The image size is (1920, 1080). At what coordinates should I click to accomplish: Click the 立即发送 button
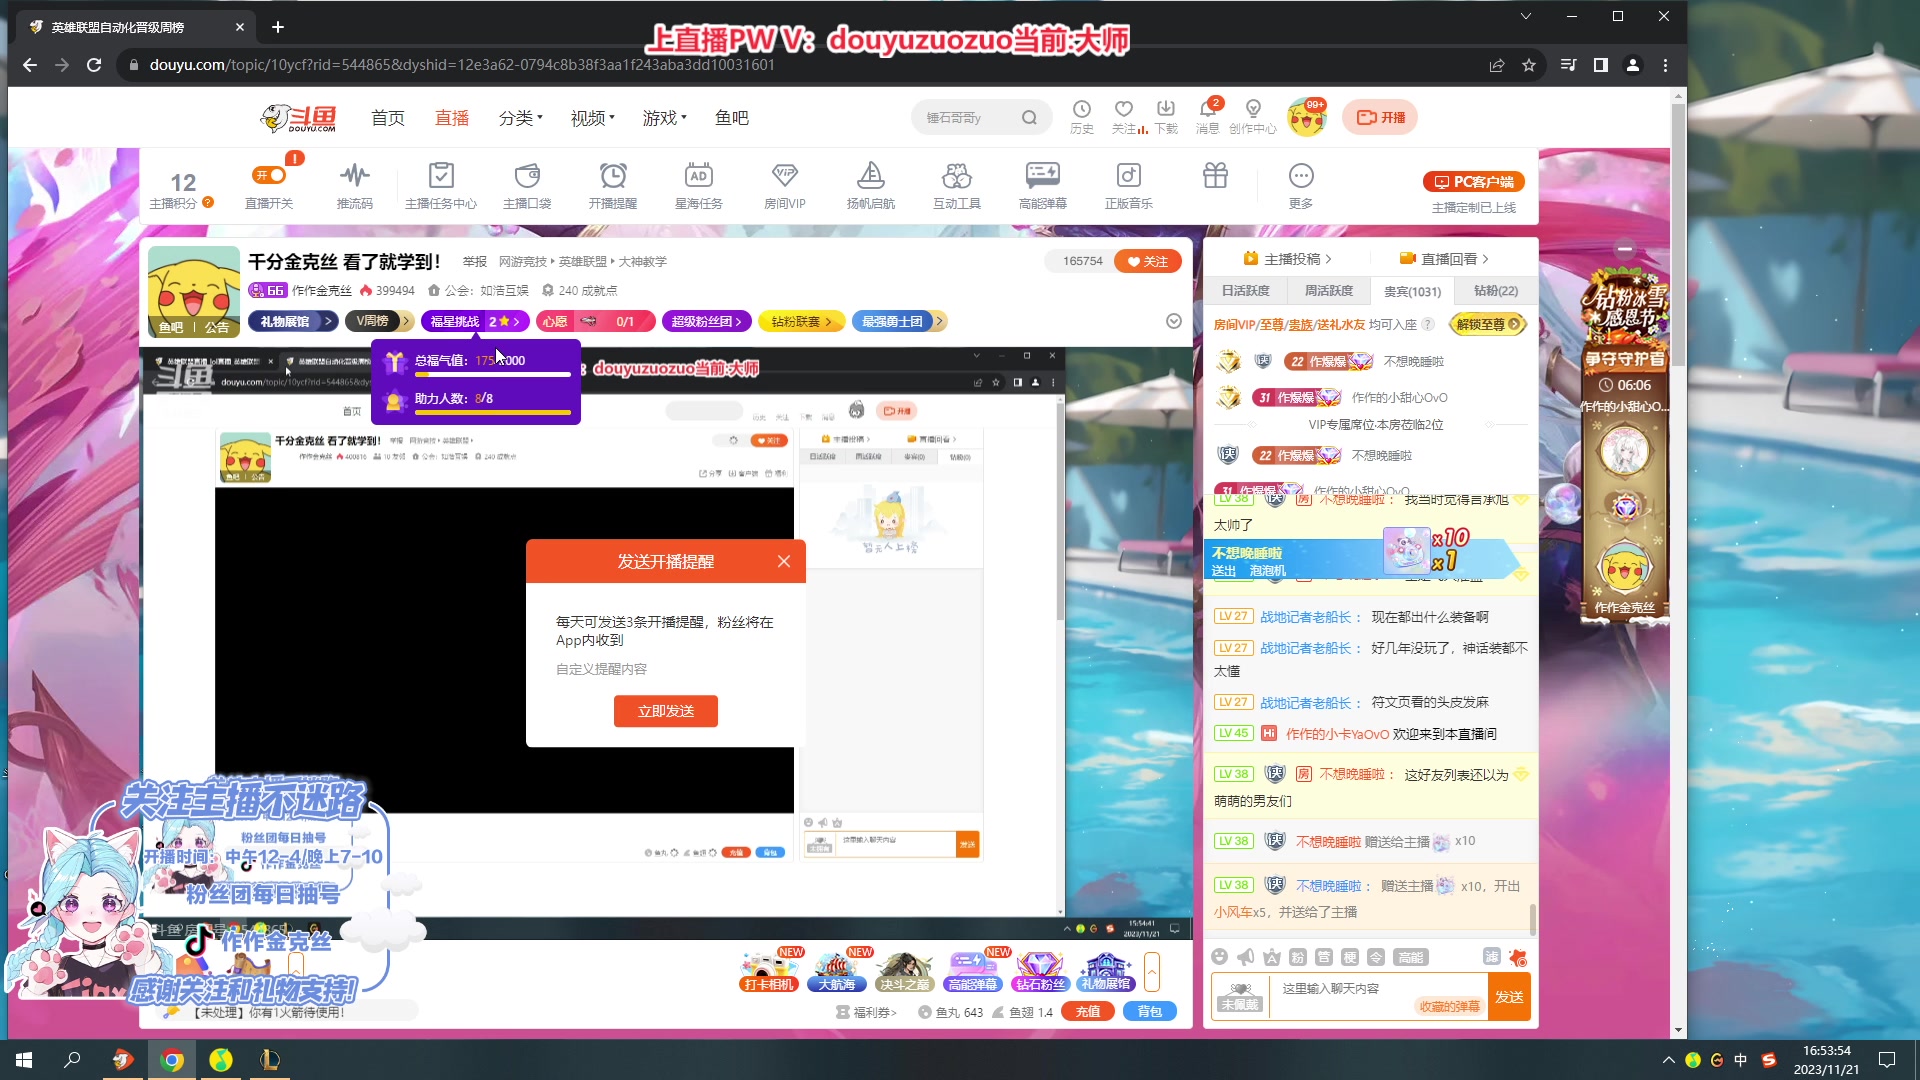coord(666,711)
